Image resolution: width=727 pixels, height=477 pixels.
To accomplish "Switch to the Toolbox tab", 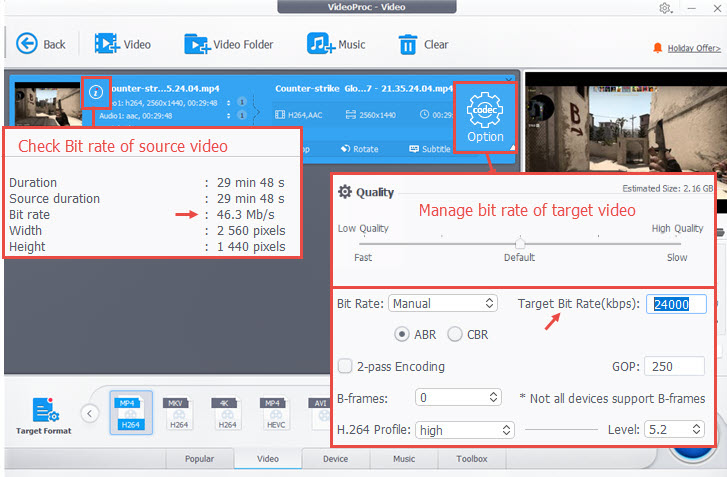I will tap(472, 458).
